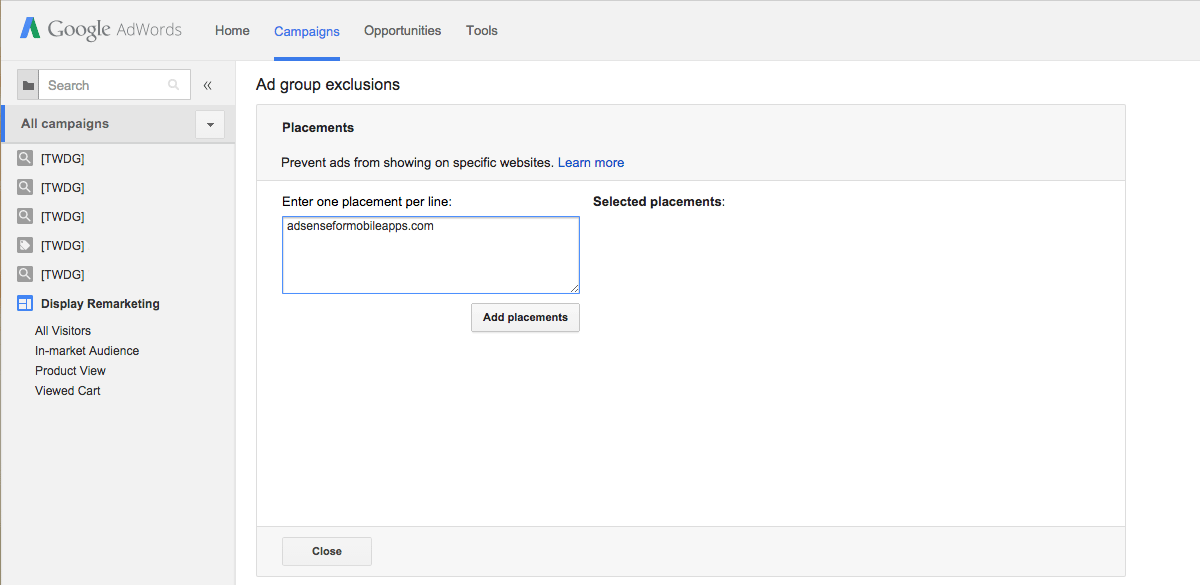Click the folder icon beside Search

28,85
